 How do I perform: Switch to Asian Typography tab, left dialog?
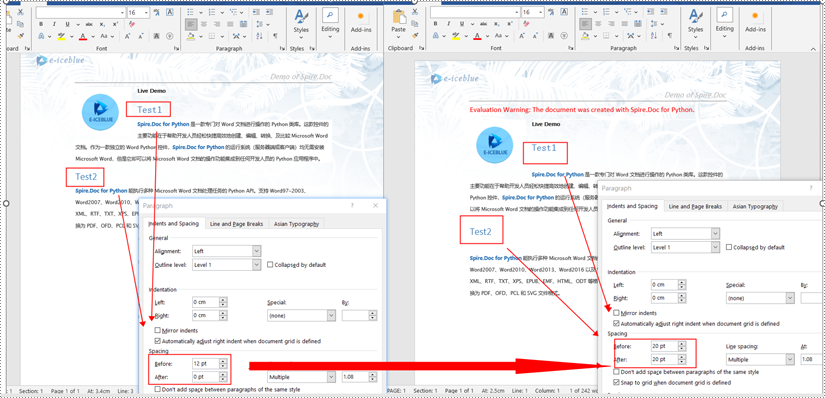296,224
